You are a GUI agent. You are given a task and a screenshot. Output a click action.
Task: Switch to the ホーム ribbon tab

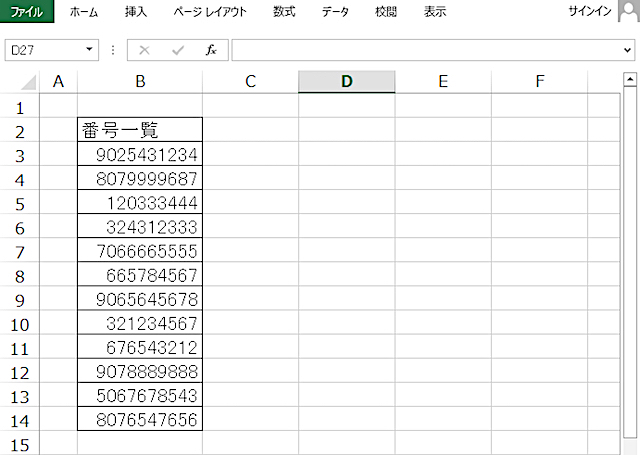pyautogui.click(x=84, y=12)
